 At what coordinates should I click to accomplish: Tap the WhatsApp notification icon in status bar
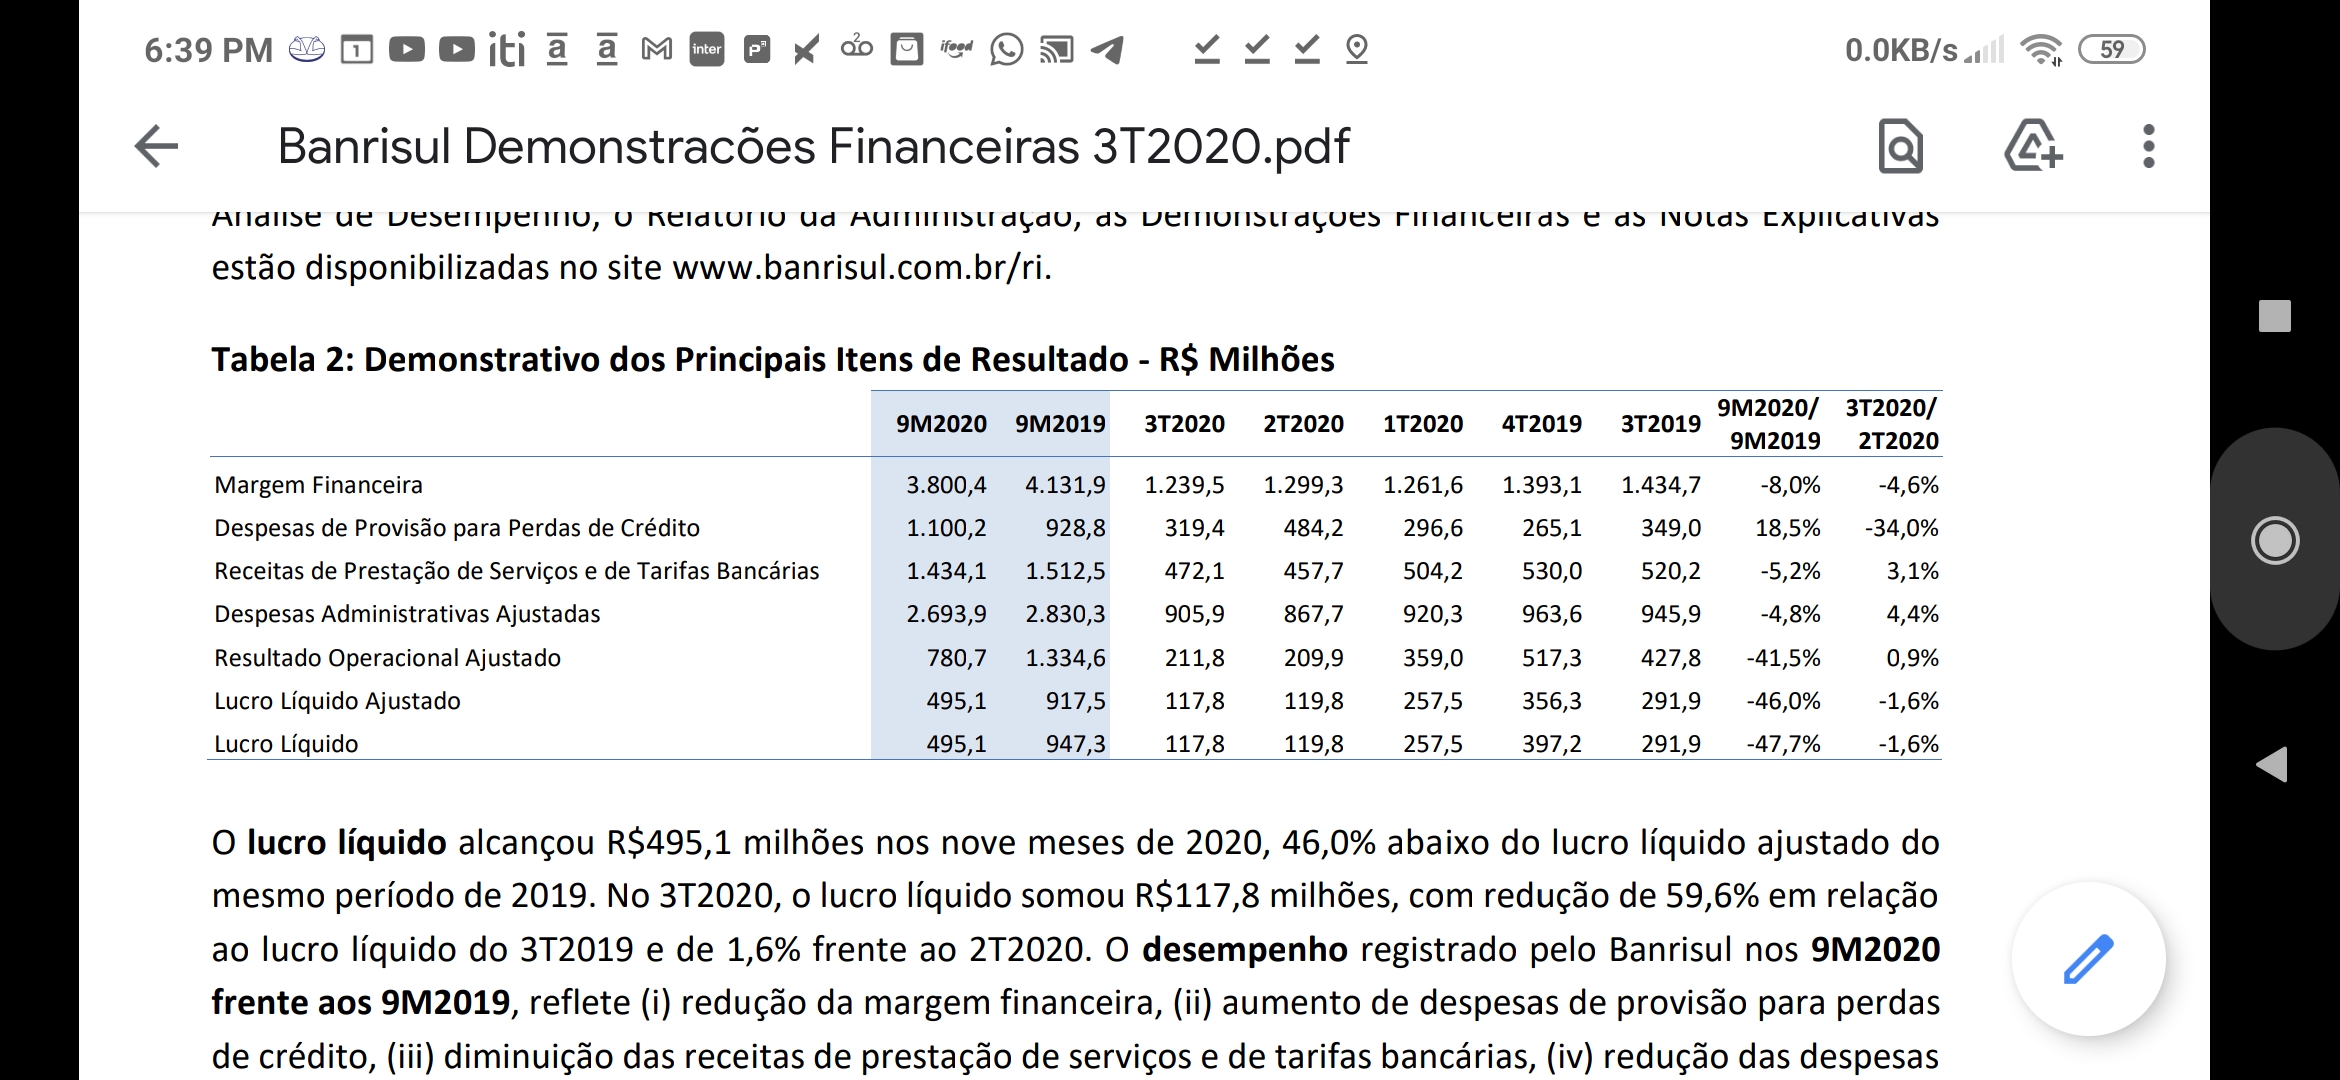pyautogui.click(x=1006, y=49)
